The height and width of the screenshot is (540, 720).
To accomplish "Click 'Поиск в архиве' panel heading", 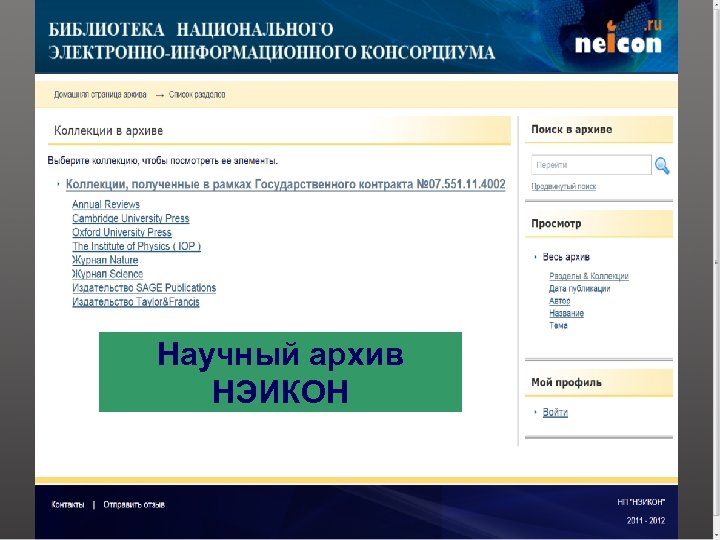I will click(572, 129).
